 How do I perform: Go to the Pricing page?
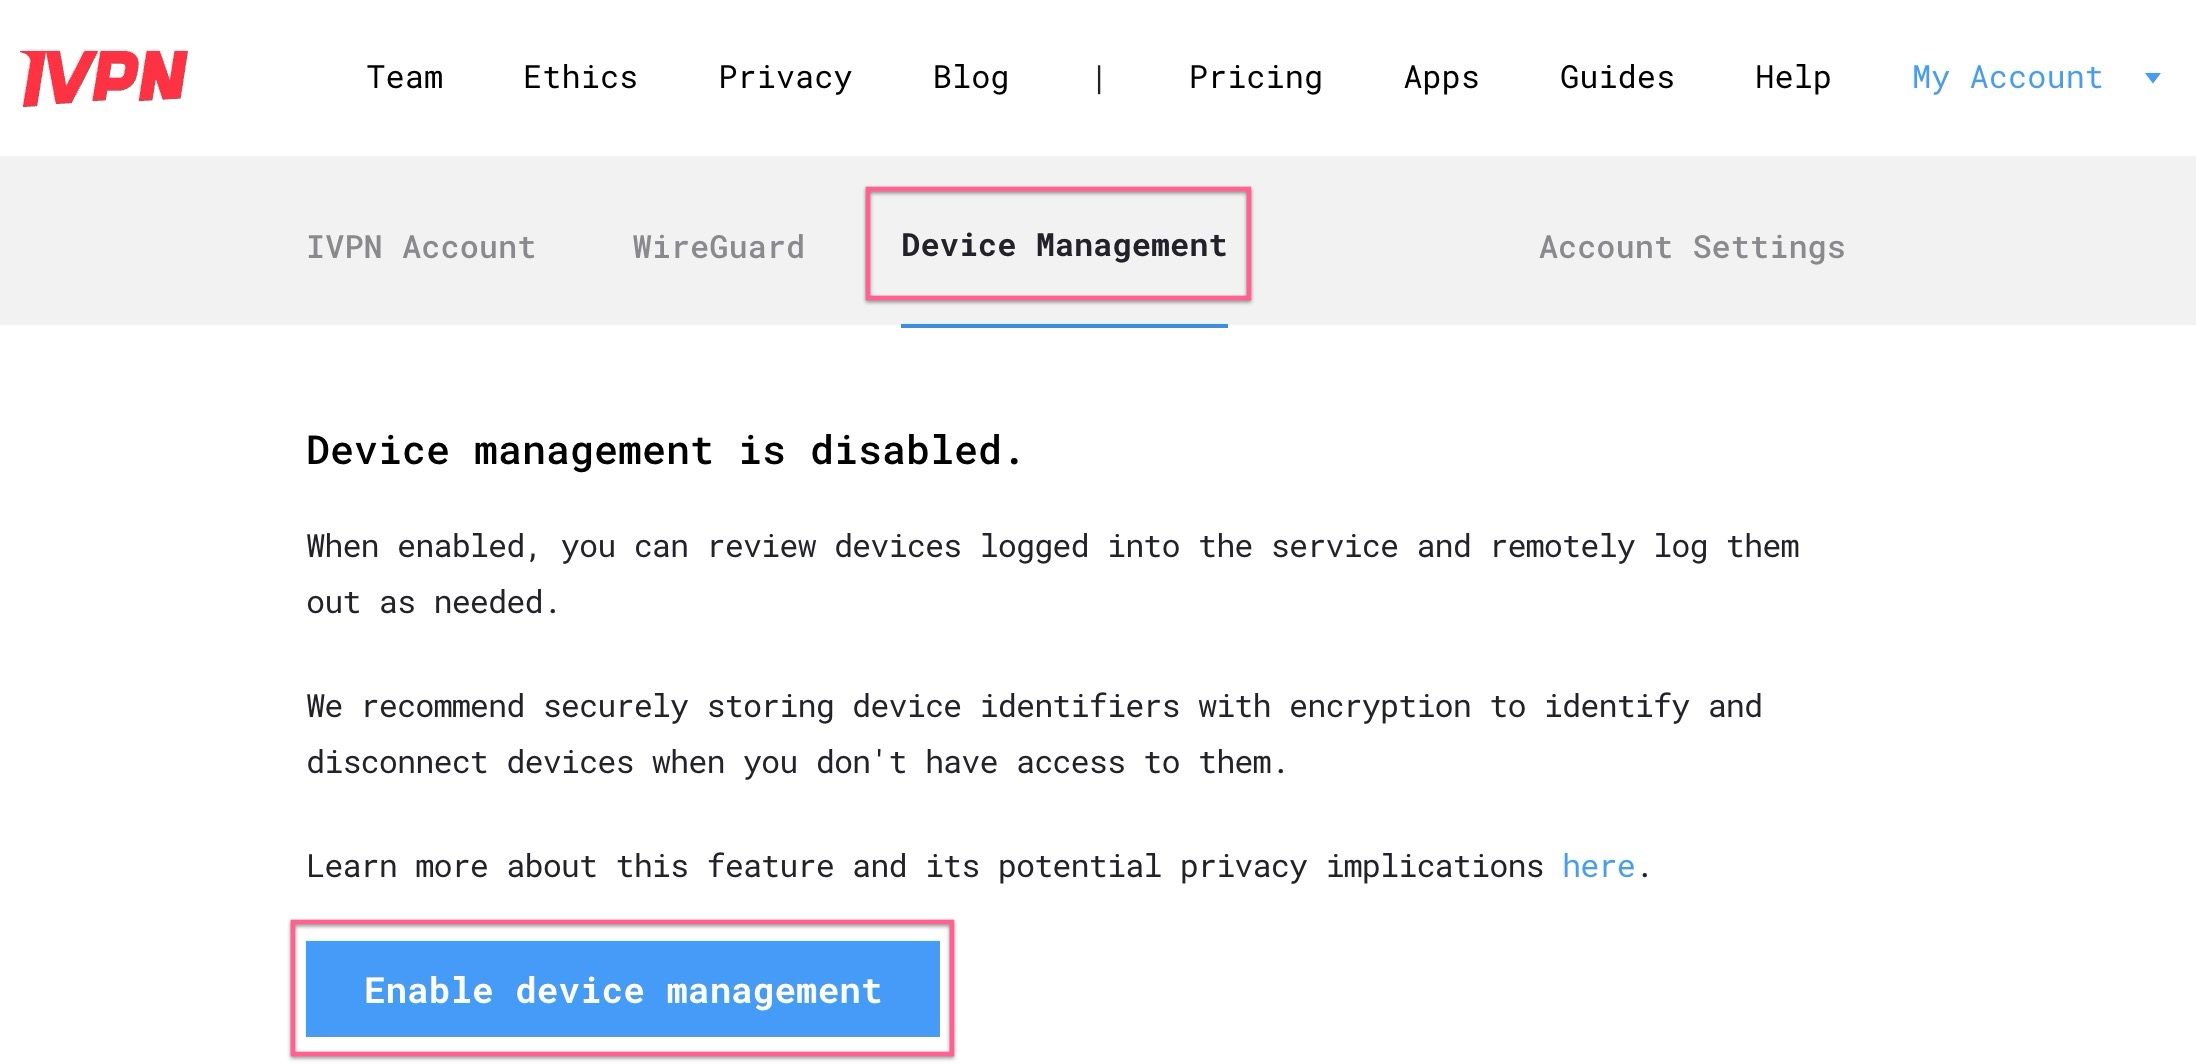pyautogui.click(x=1256, y=77)
